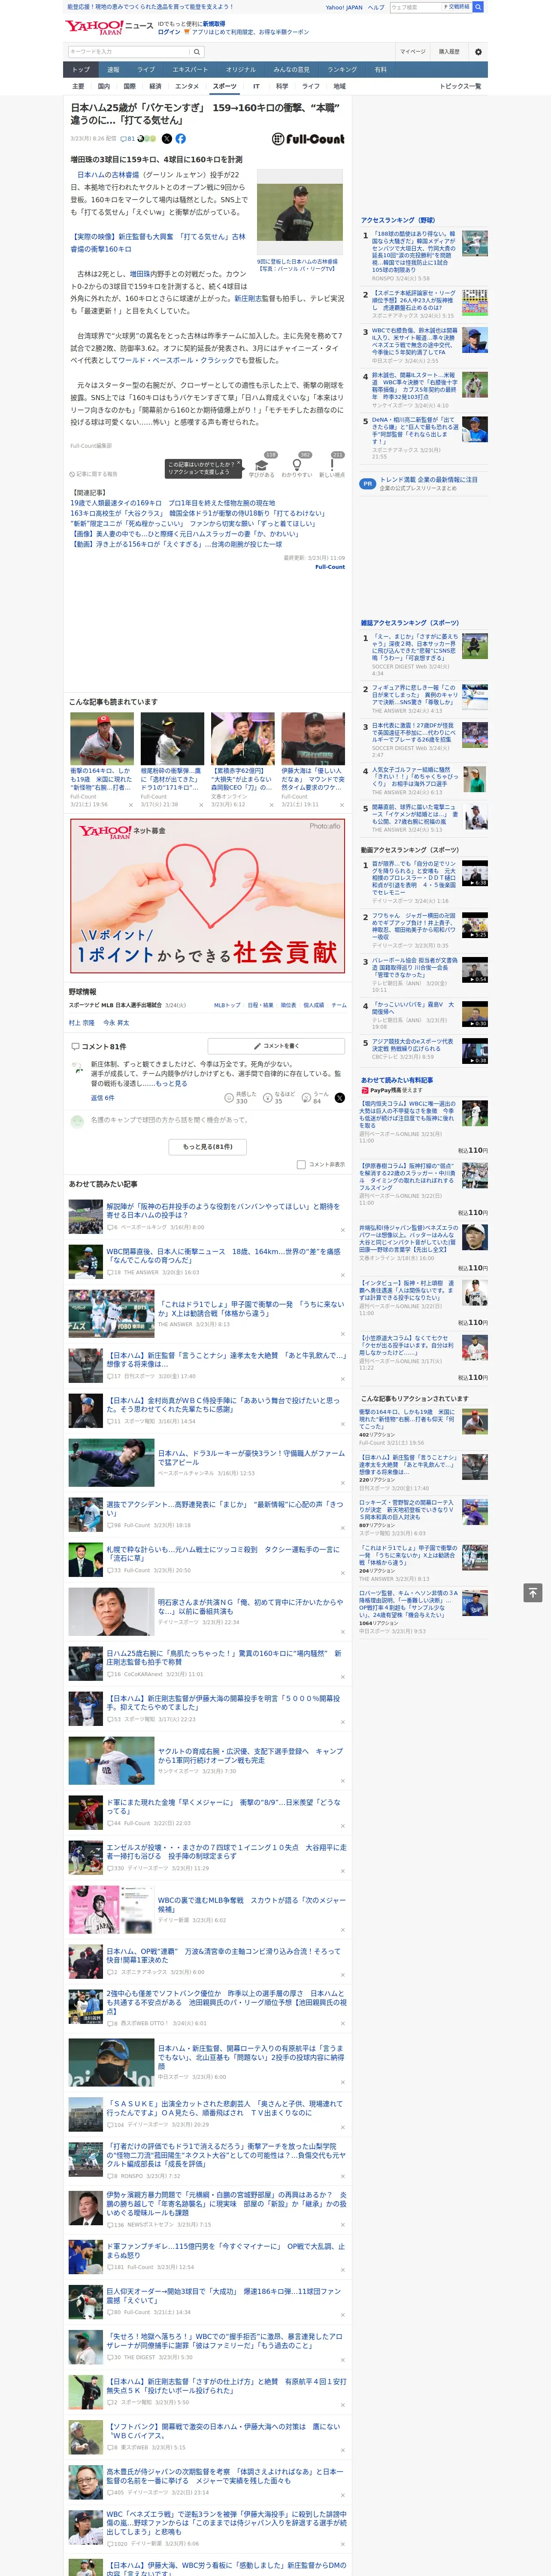Click the keyword search magnifier icon
Image resolution: width=551 pixels, height=2576 pixels.
click(197, 52)
